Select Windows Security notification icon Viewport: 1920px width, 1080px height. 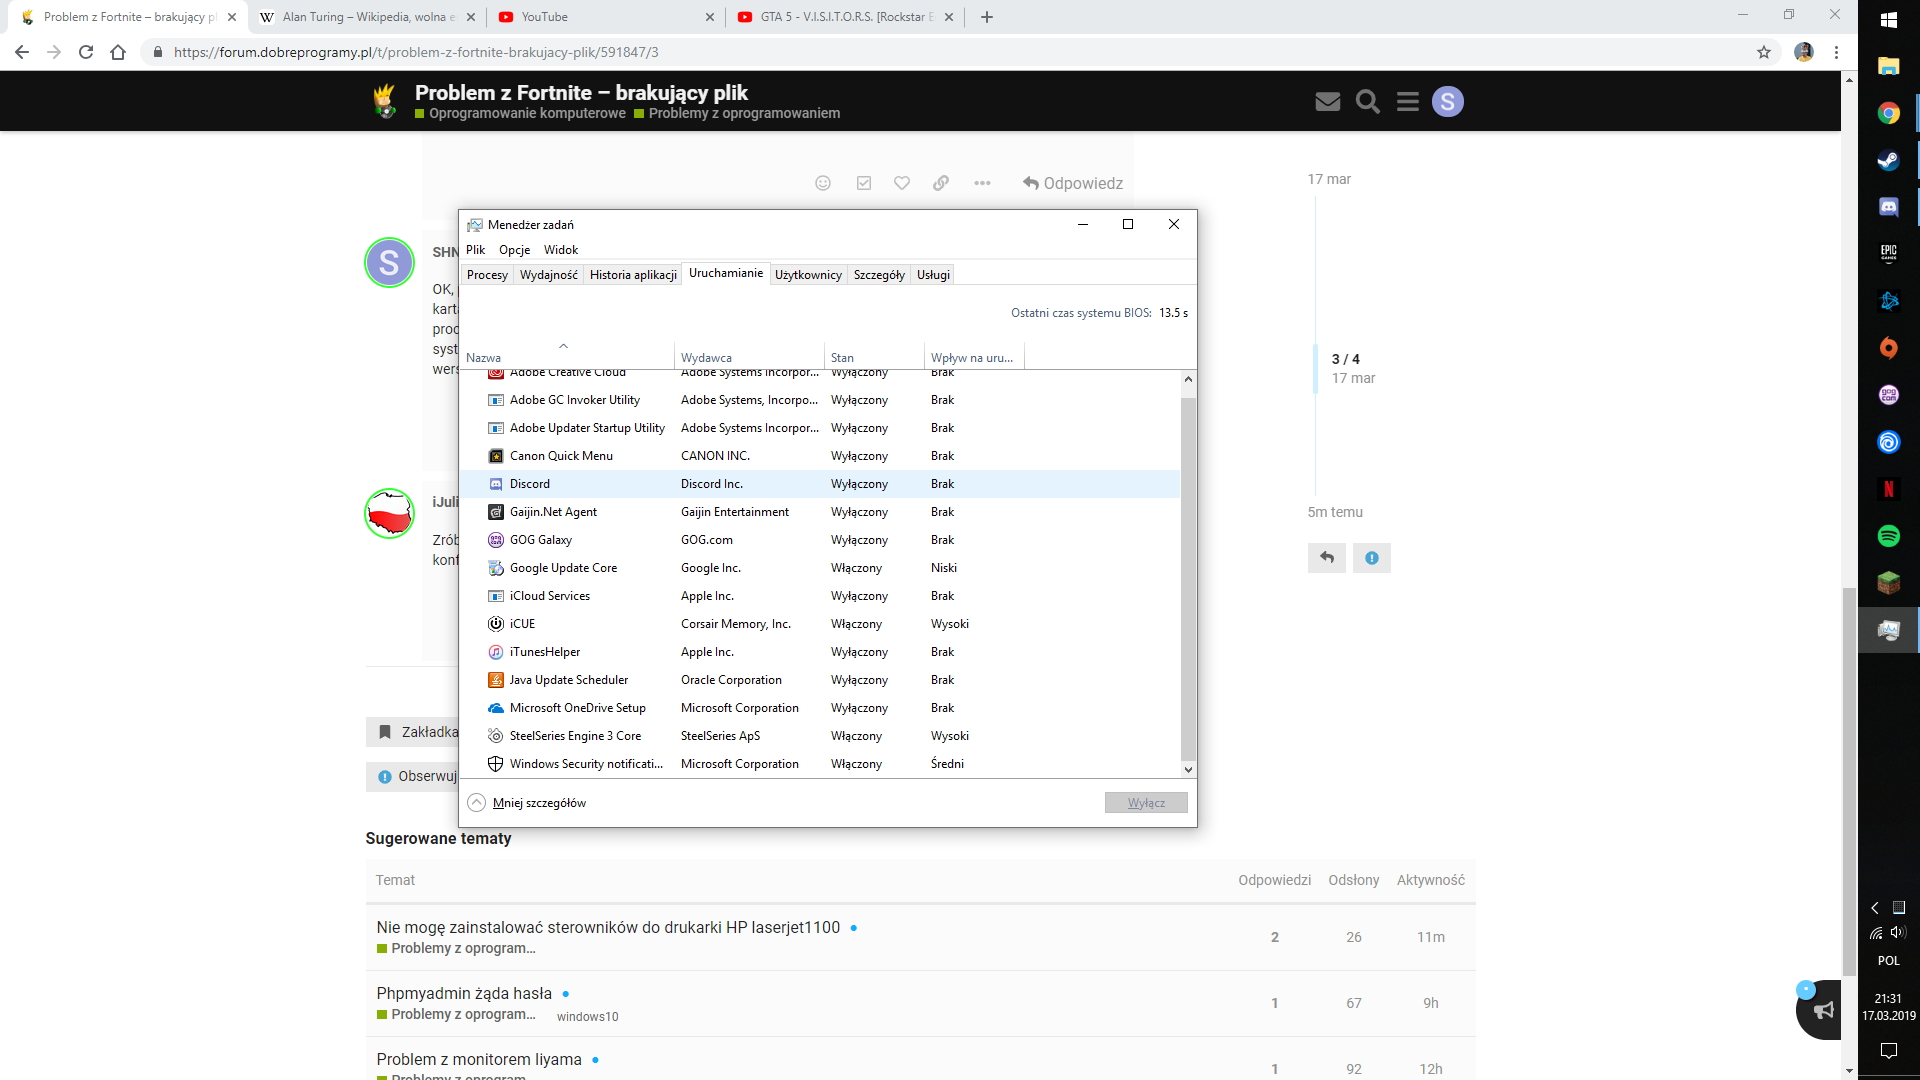tap(495, 764)
